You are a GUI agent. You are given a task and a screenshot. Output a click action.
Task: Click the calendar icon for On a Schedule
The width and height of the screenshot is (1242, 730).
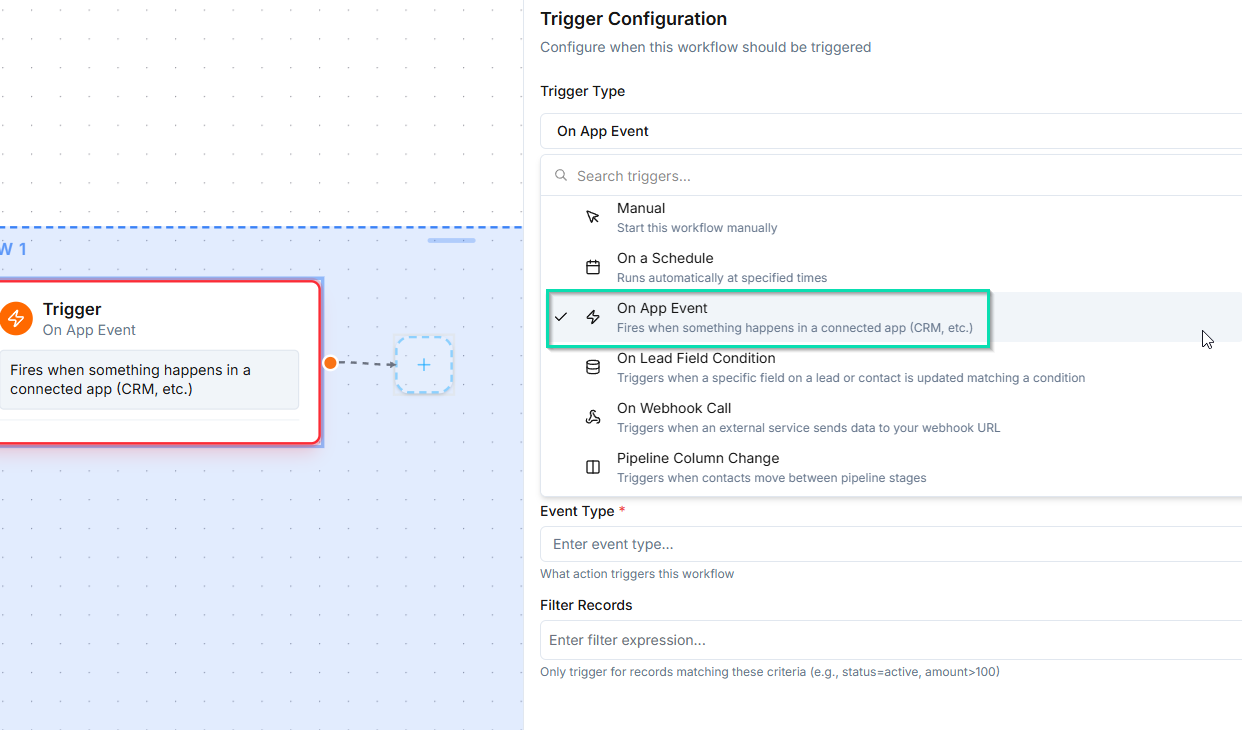click(x=593, y=267)
